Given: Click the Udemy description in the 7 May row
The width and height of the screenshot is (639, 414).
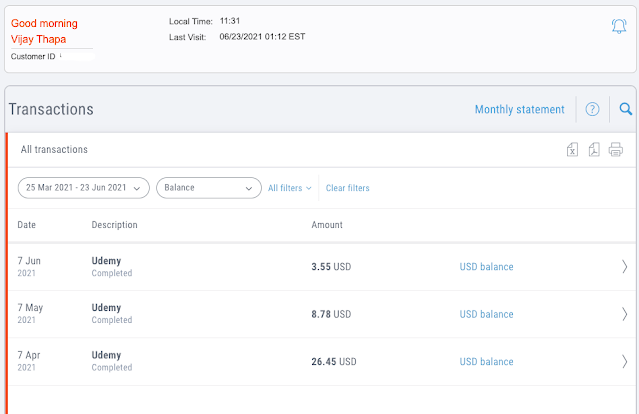Looking at the screenshot, I should (106, 308).
